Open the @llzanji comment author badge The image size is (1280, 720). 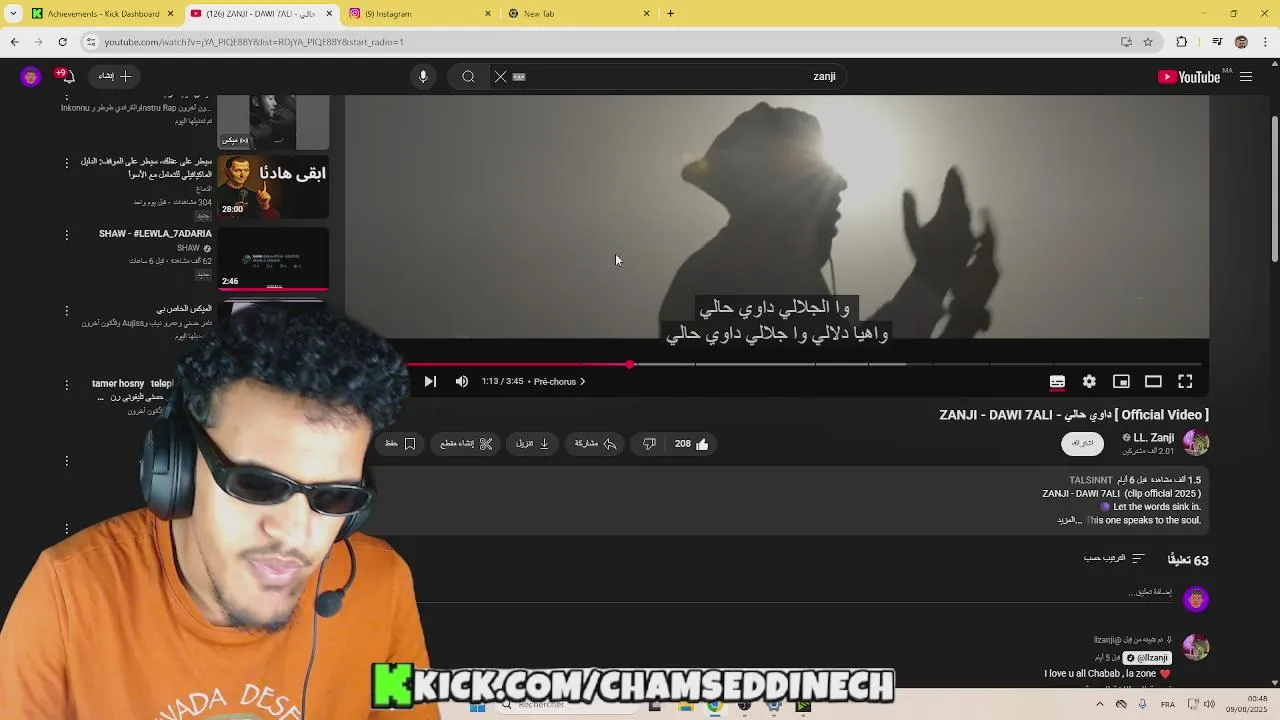click(1147, 658)
